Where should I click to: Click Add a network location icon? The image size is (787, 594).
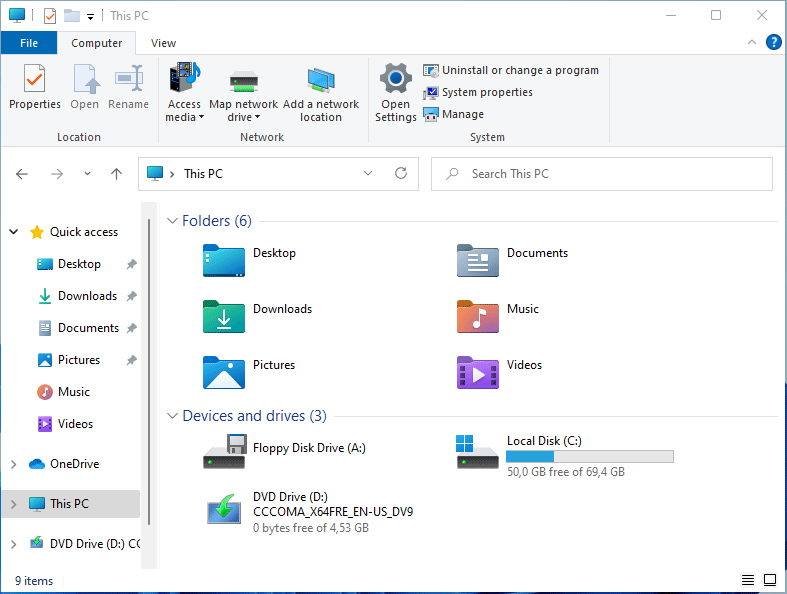[x=321, y=80]
